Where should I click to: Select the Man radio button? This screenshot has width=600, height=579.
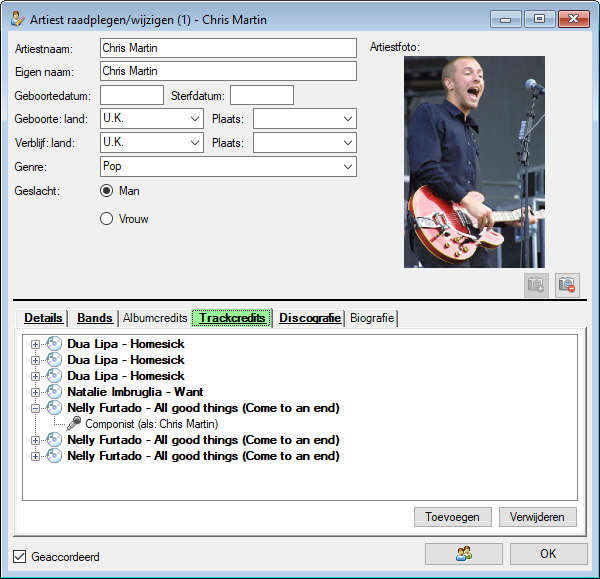106,191
